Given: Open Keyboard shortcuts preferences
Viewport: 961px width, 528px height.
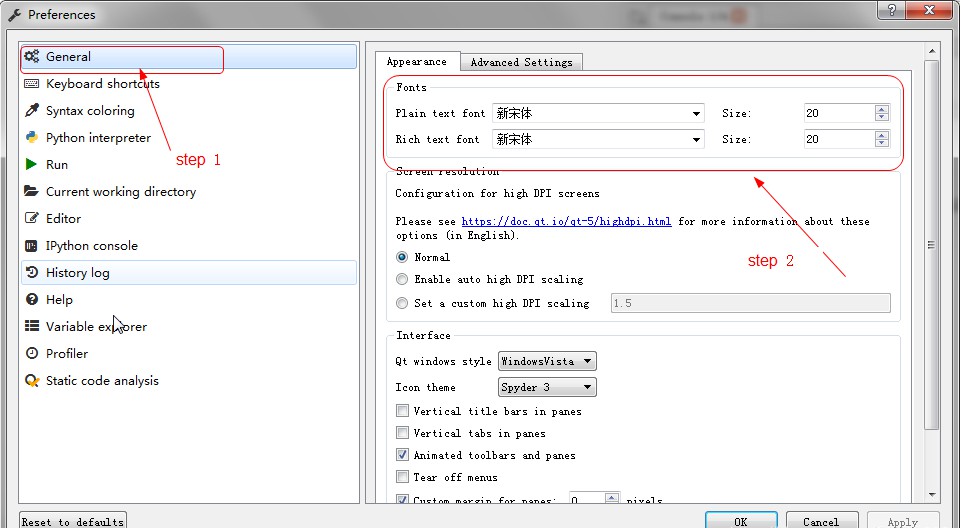Looking at the screenshot, I should click(x=189, y=84).
